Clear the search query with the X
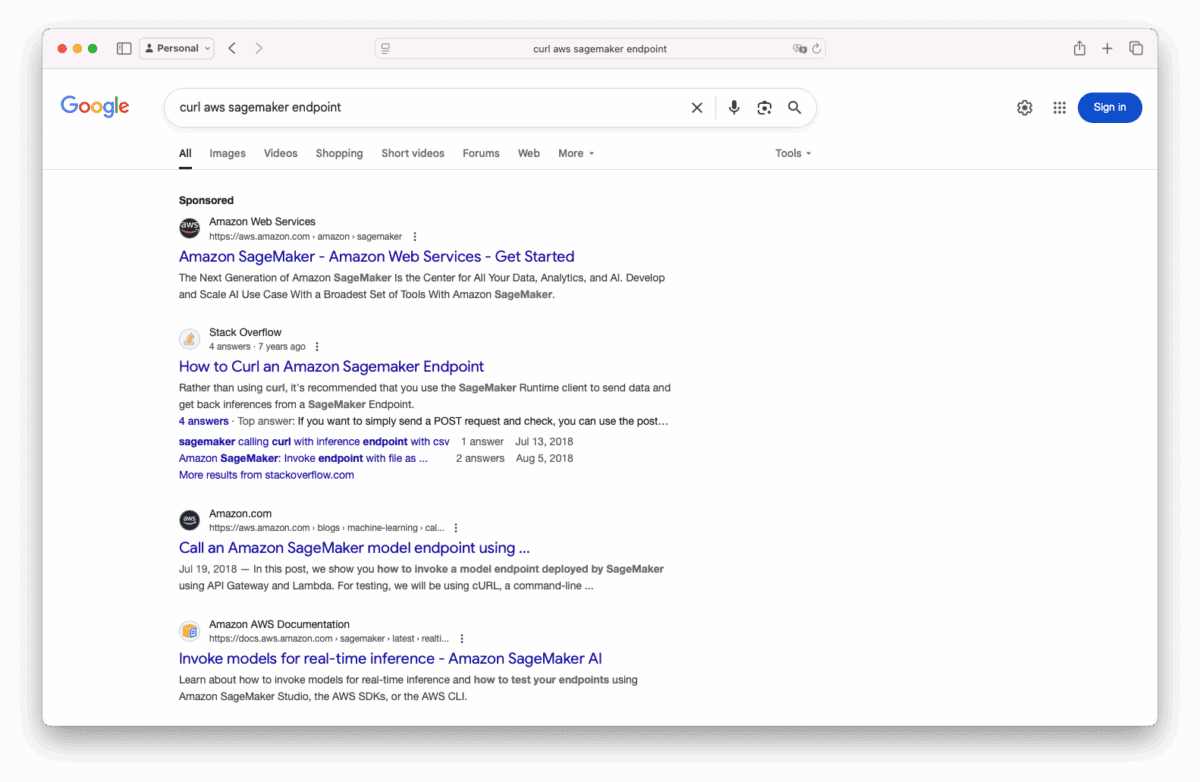The height and width of the screenshot is (782, 1200). coord(697,107)
